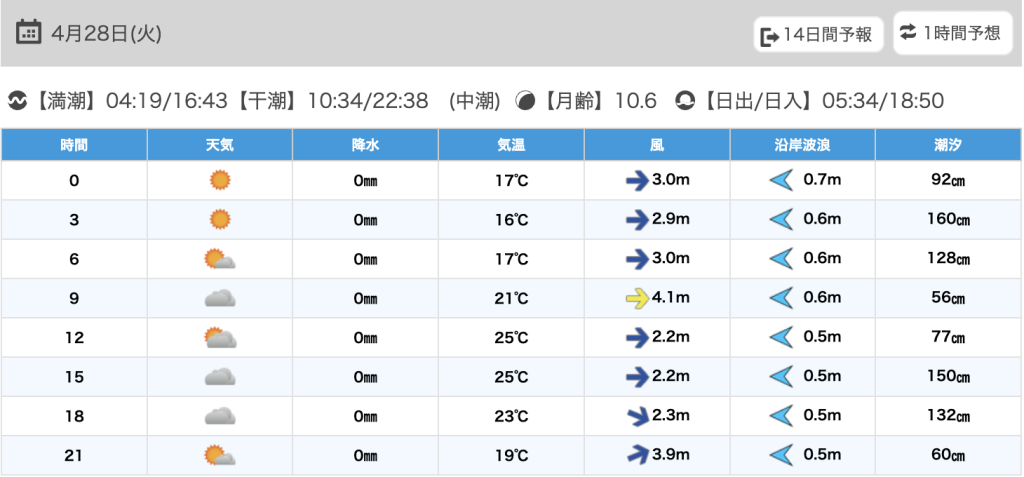Click the moon phase icon beside 月齢
This screenshot has height=477, width=1024.
point(525,101)
